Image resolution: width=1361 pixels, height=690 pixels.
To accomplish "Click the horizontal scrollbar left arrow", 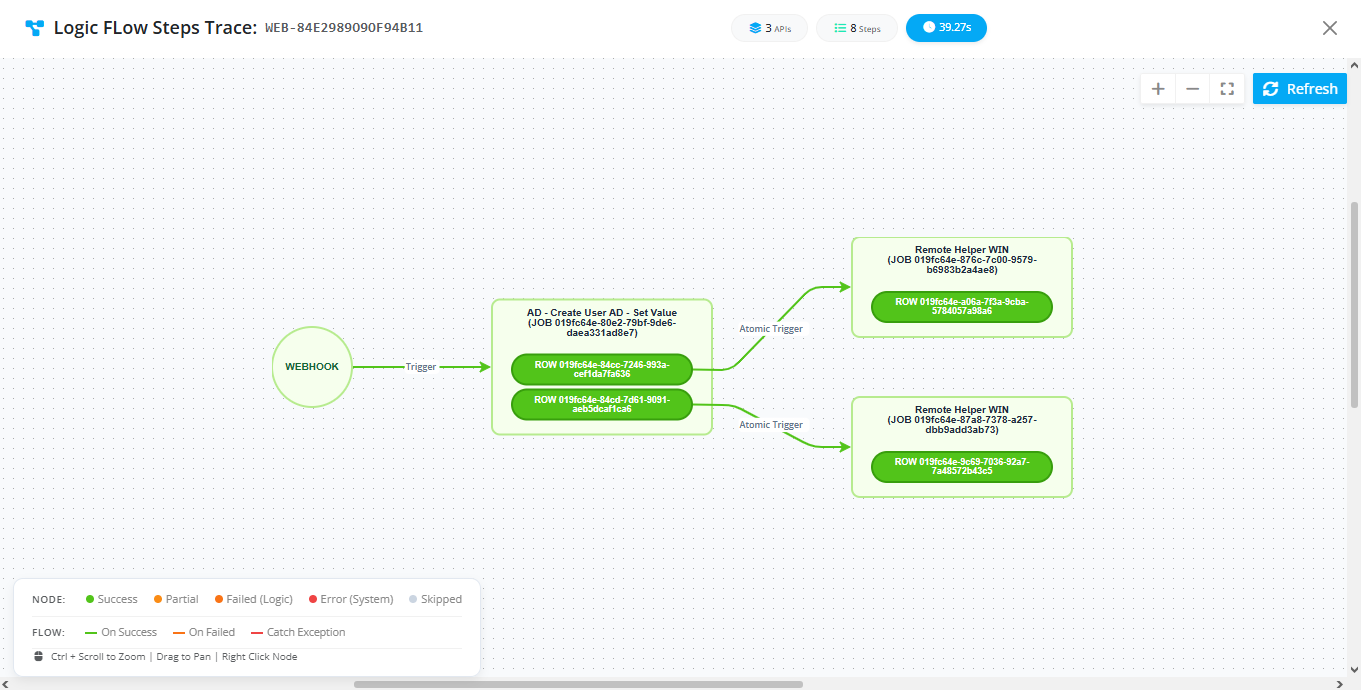I will click(x=5, y=685).
